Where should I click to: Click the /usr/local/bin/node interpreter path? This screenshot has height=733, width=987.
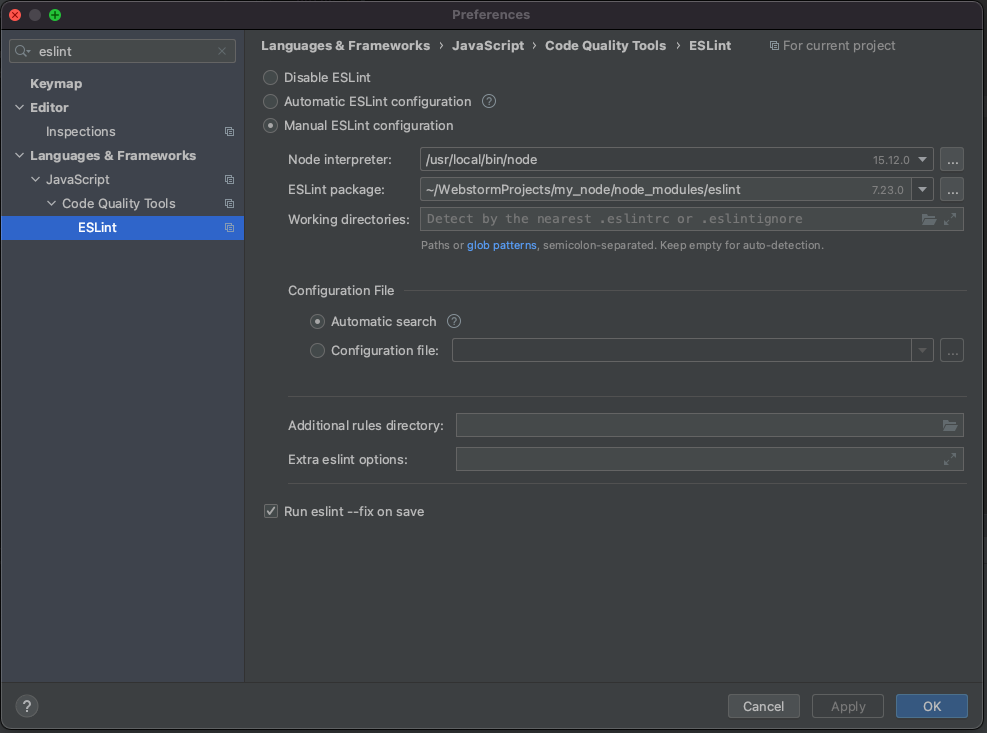pos(482,159)
